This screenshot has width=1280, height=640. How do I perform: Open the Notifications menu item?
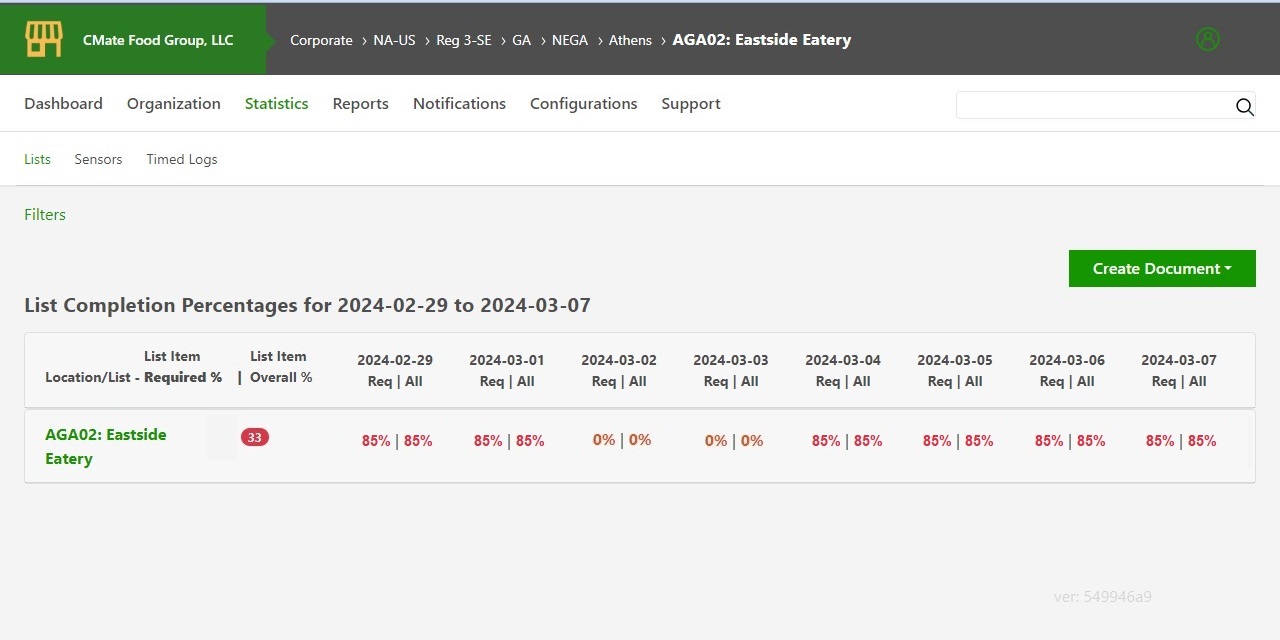tap(459, 103)
